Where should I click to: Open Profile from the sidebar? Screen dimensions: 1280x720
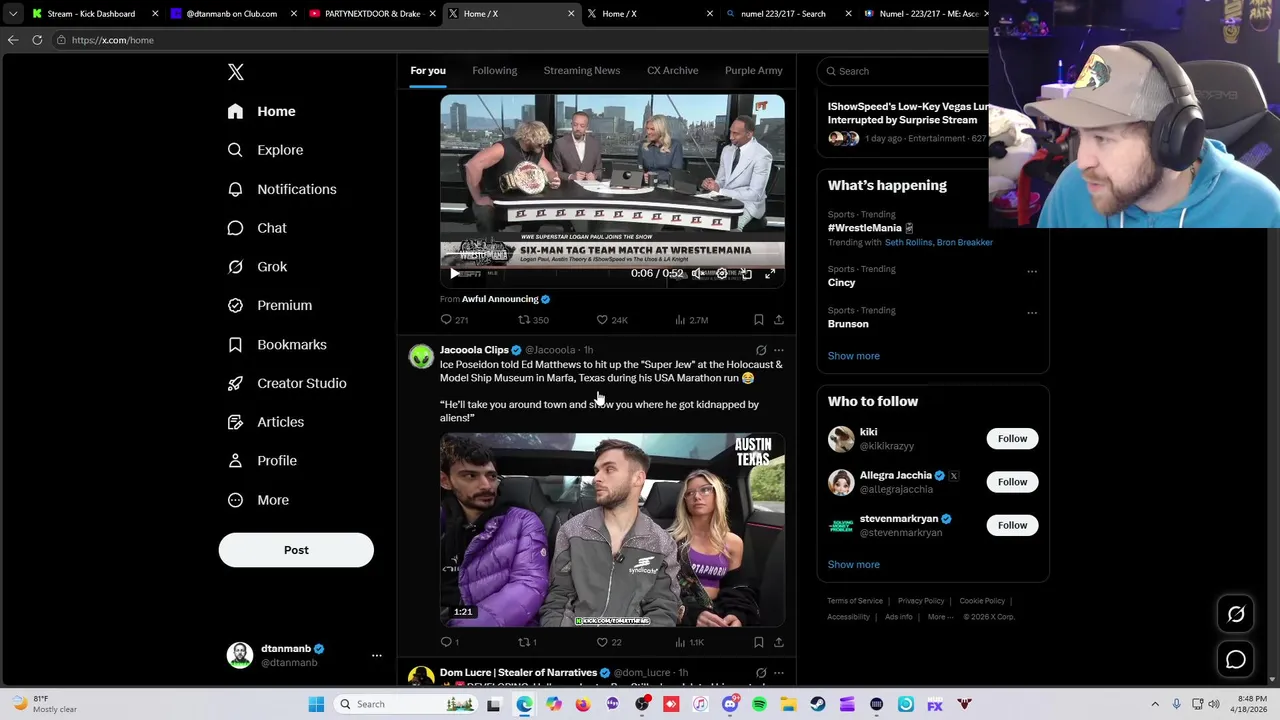click(262, 461)
